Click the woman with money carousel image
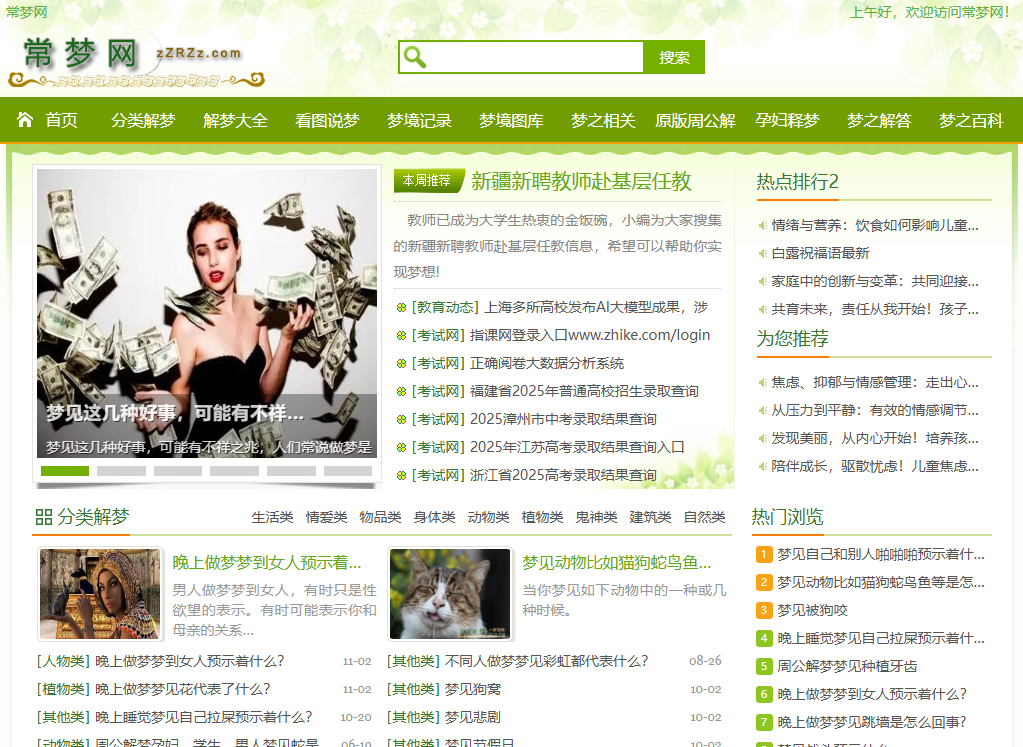The width and height of the screenshot is (1023, 747). click(x=207, y=300)
